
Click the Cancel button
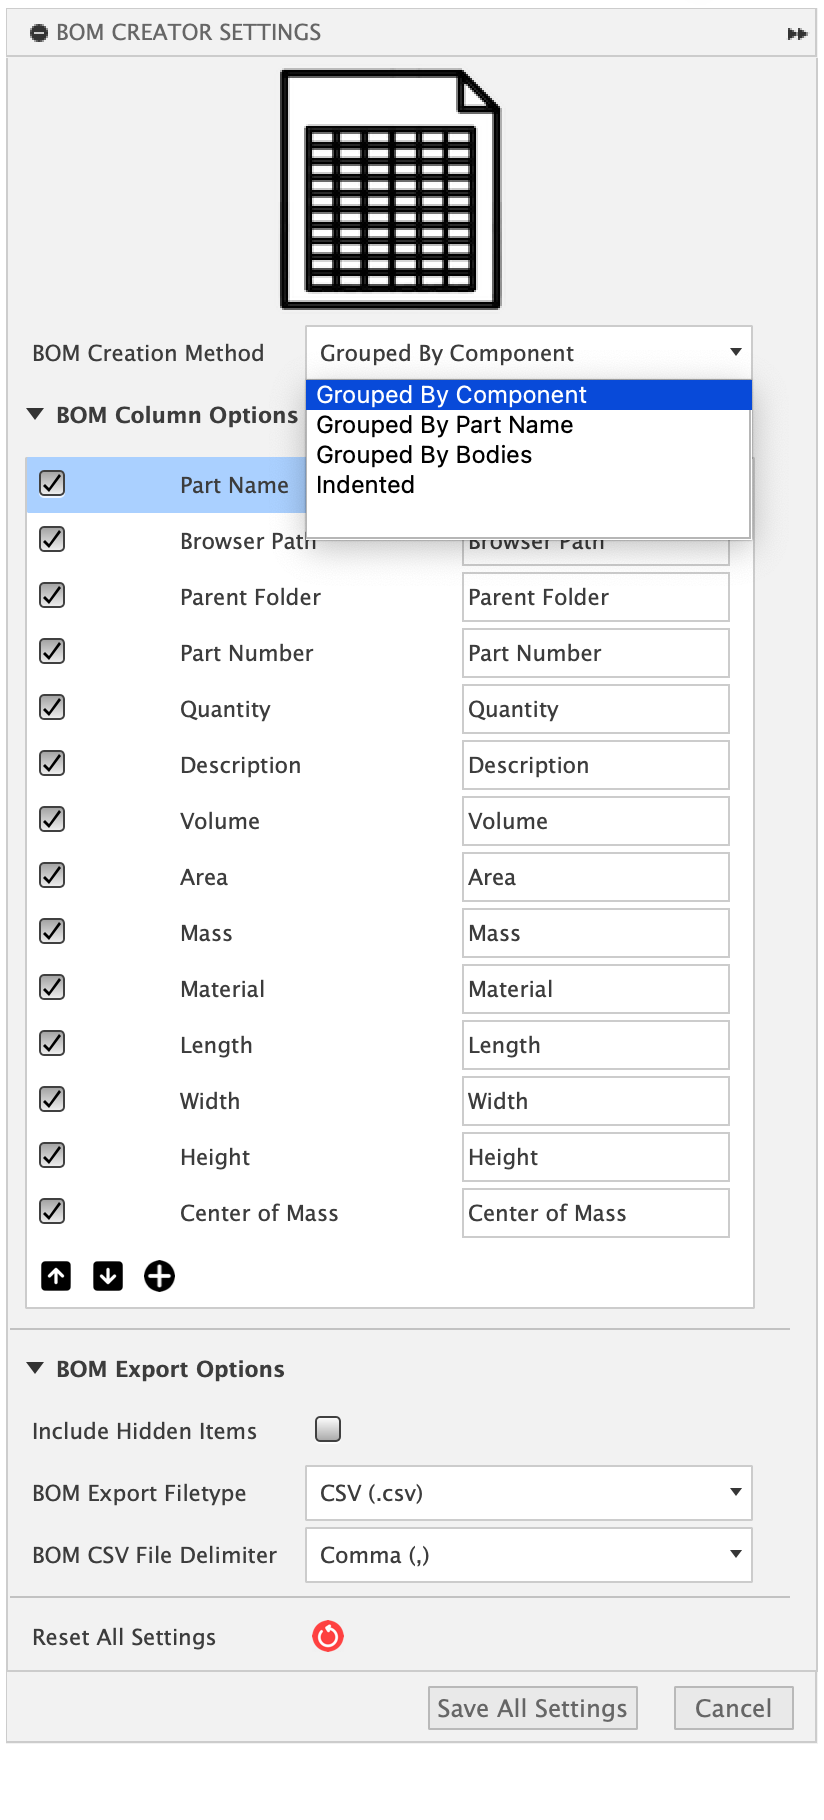733,1708
